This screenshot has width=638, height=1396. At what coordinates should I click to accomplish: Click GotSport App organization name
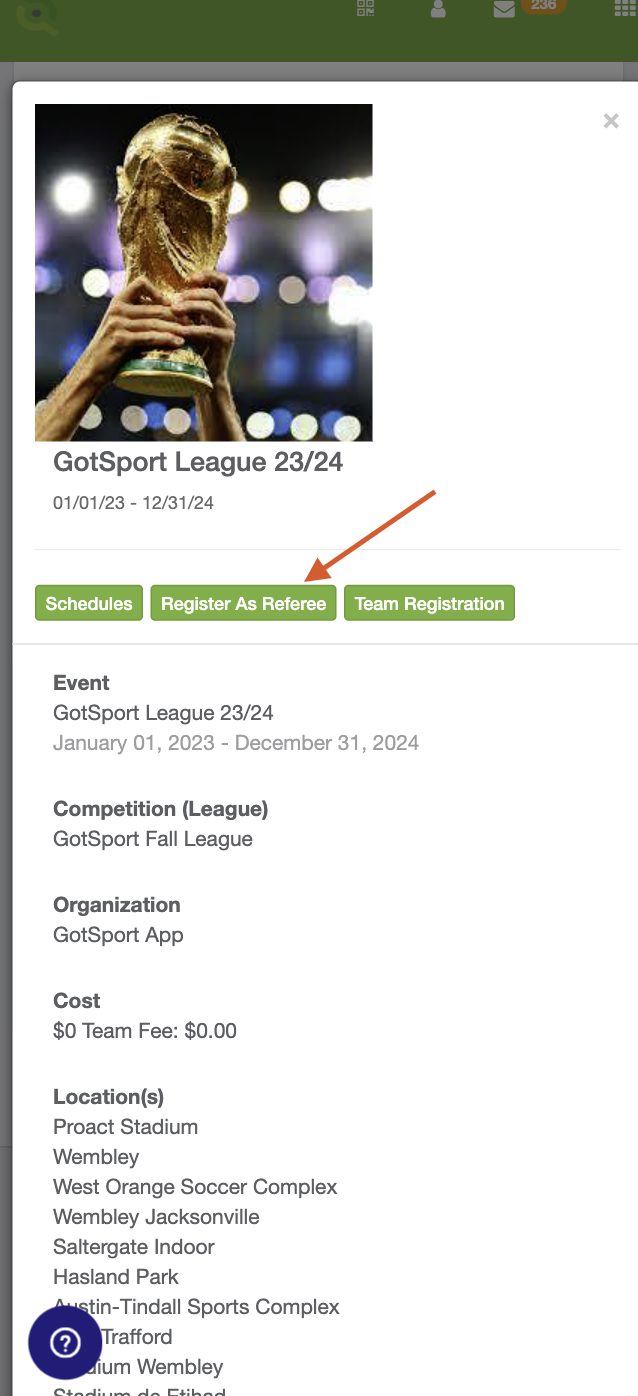[x=118, y=935]
